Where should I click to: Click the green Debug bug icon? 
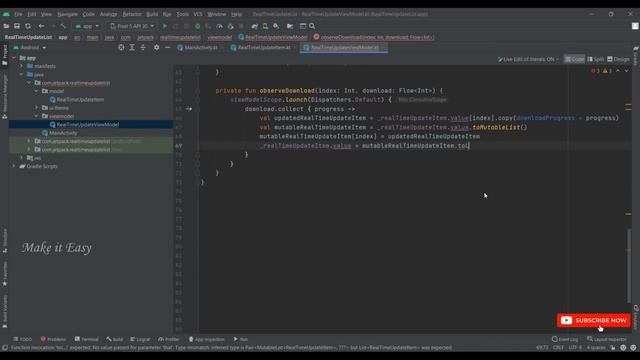[198, 26]
